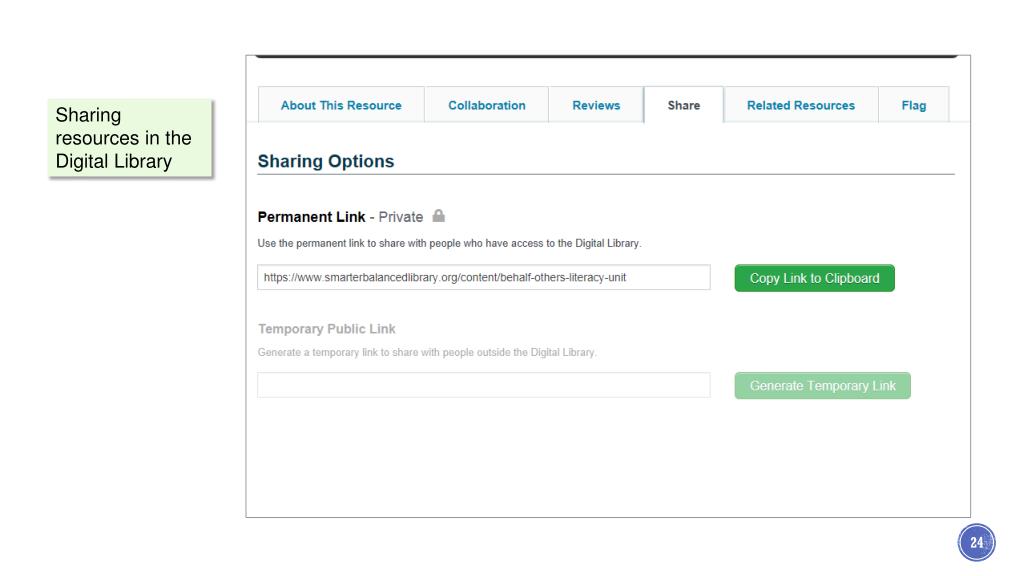Switch to the Collaboration tab
Screen dimensions: 1024x576
pos(487,105)
